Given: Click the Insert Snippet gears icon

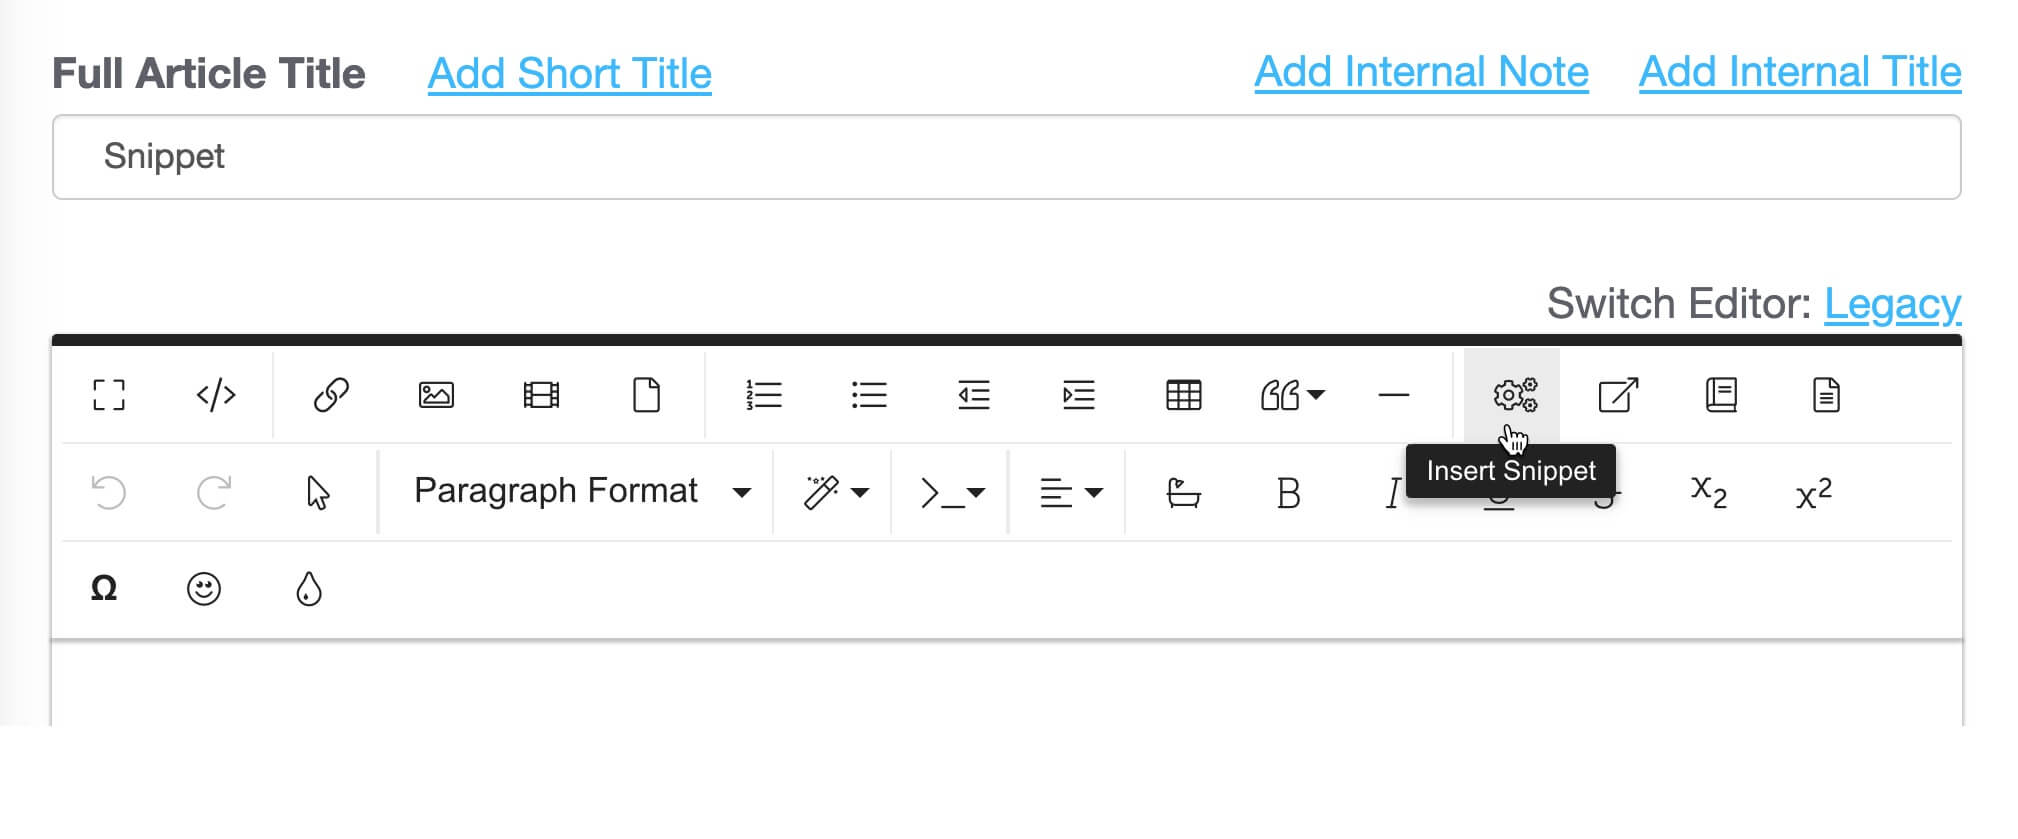Looking at the screenshot, I should click(x=1513, y=395).
